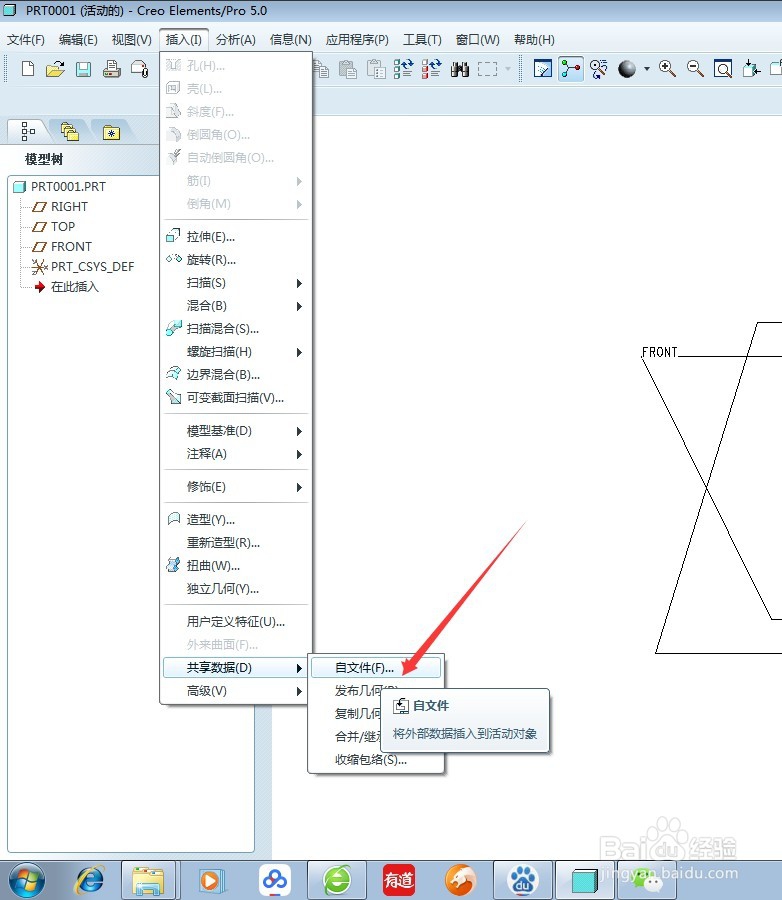The width and height of the screenshot is (782, 900).
Task: Open the Windows Start button
Action: click(27, 880)
